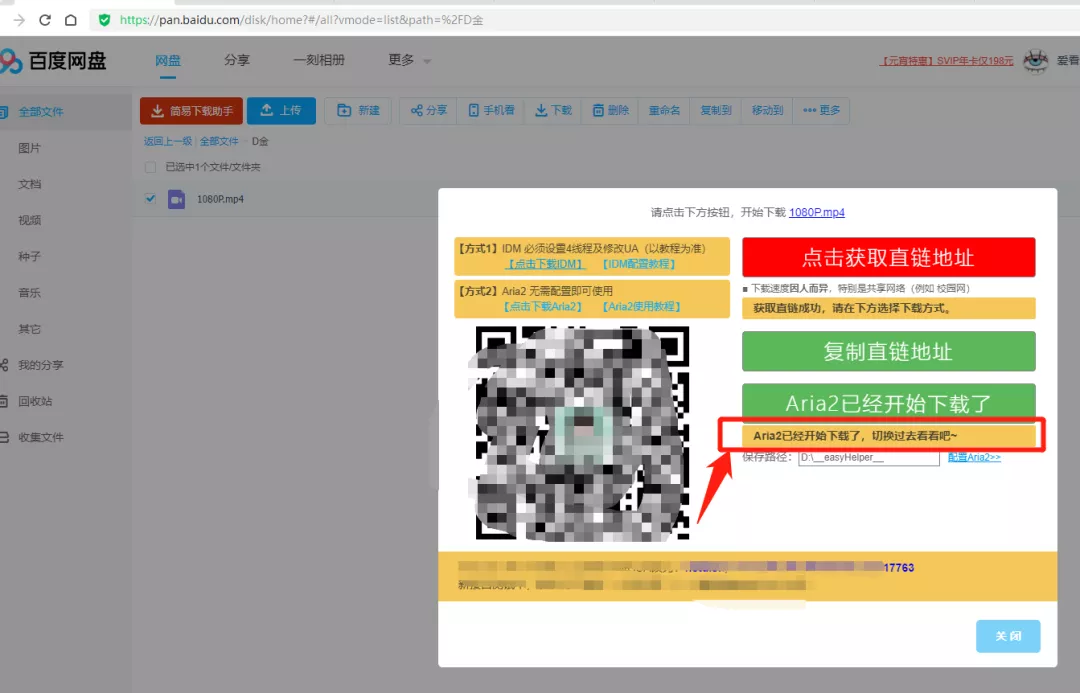The width and height of the screenshot is (1080, 693).
Task: Click 移动到 move-to button
Action: pyautogui.click(x=767, y=110)
